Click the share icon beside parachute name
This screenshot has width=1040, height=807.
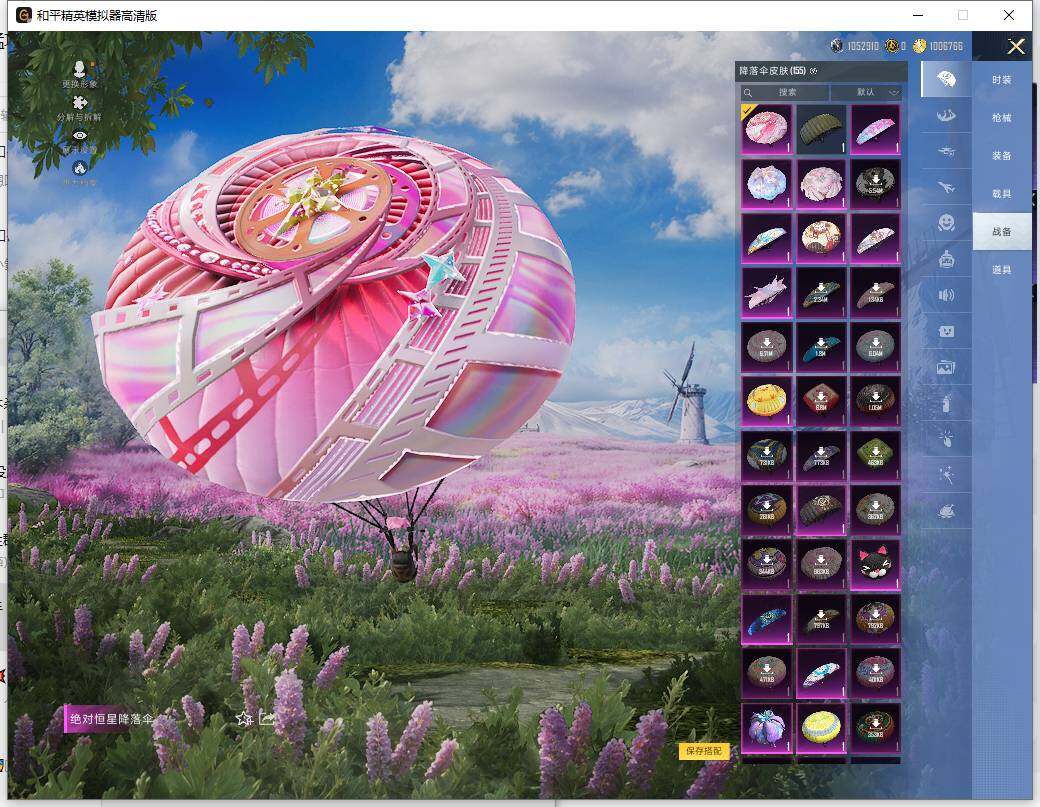pyautogui.click(x=267, y=718)
